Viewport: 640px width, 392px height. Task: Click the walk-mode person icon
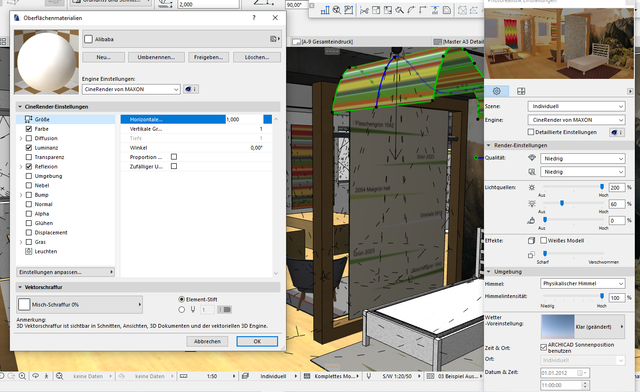pos(46,376)
